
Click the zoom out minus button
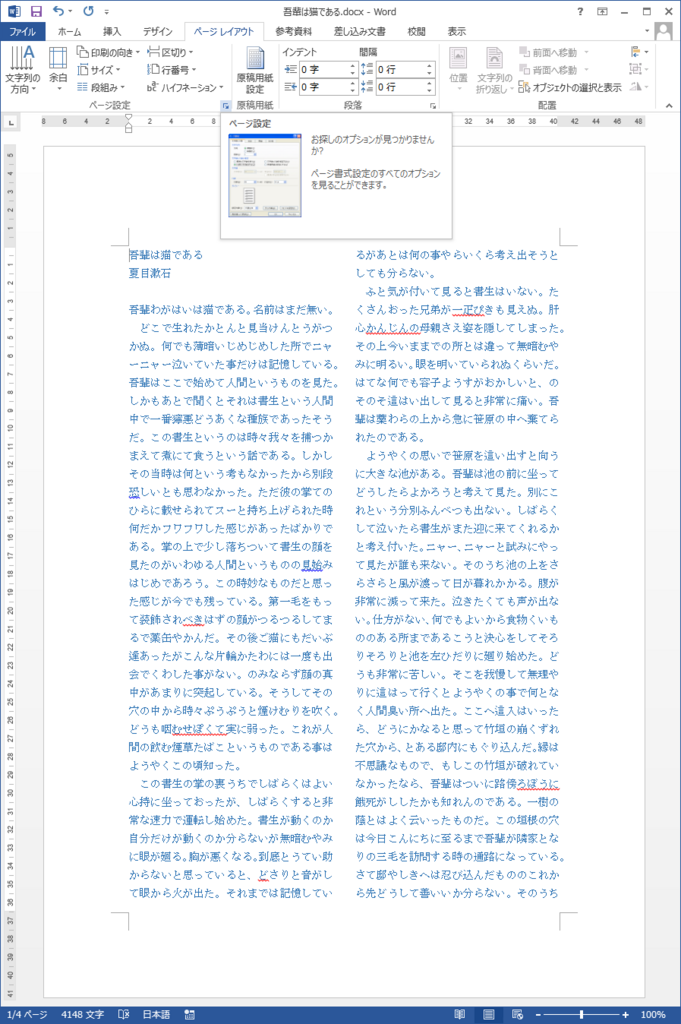[x=539, y=1015]
